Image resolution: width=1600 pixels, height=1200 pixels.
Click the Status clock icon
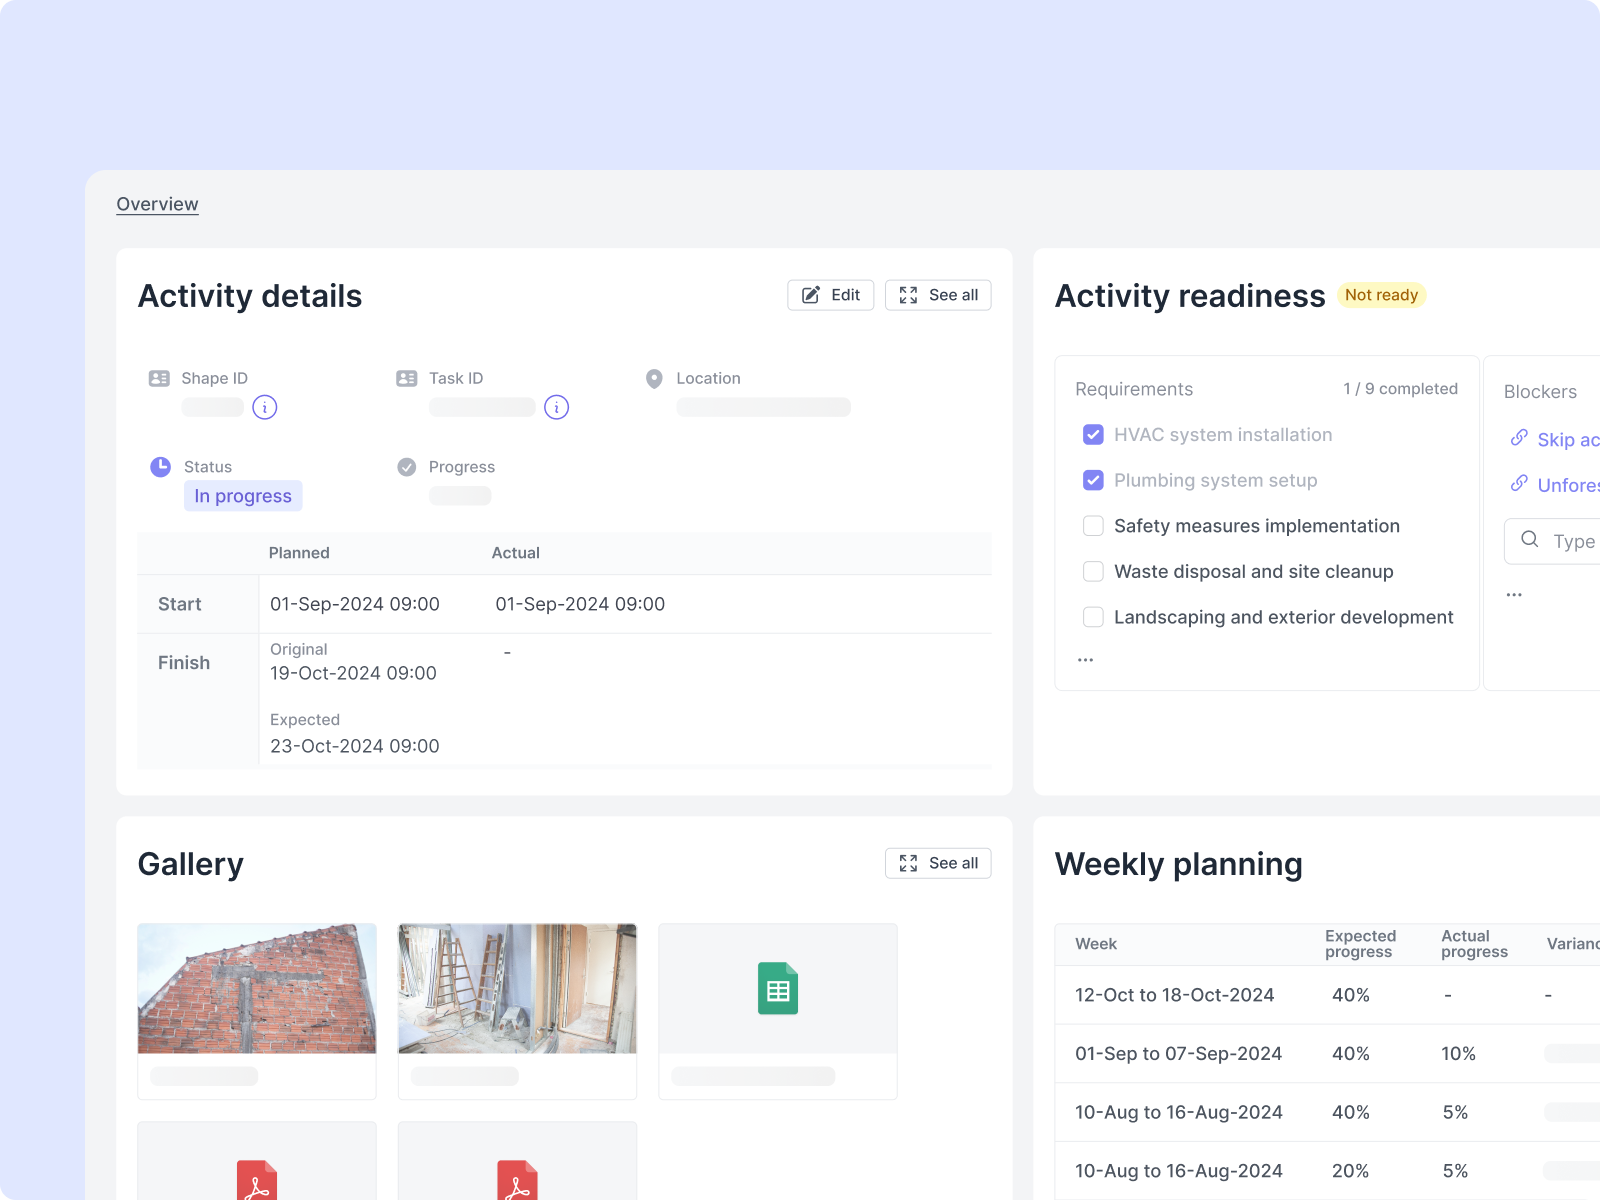click(160, 467)
